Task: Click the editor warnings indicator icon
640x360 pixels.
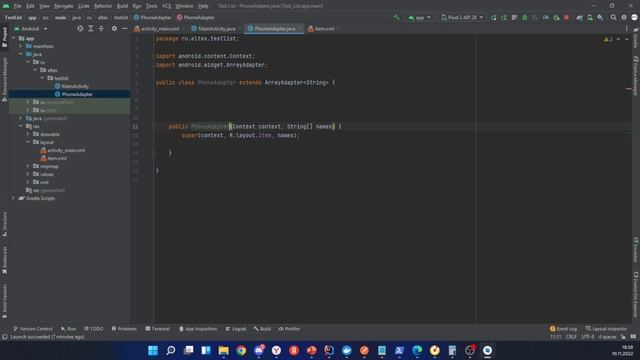Action: tap(608, 39)
